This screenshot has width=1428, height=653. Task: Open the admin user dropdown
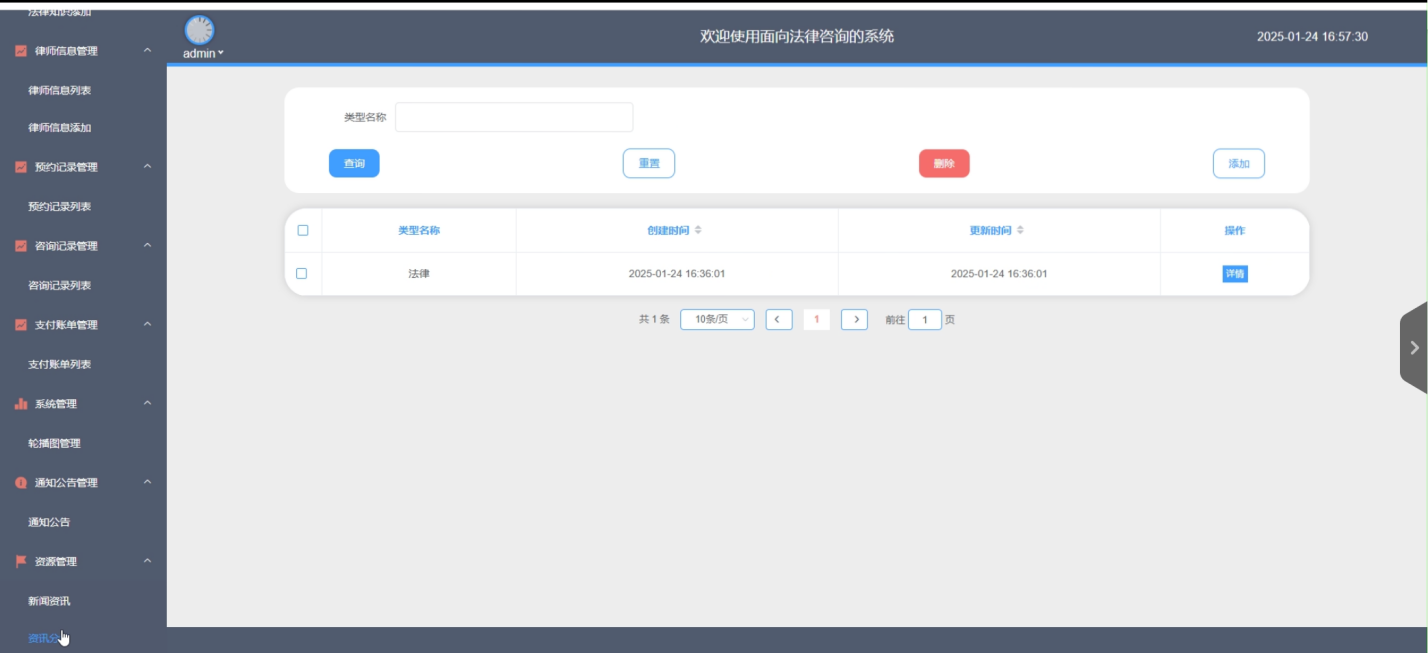[x=203, y=53]
